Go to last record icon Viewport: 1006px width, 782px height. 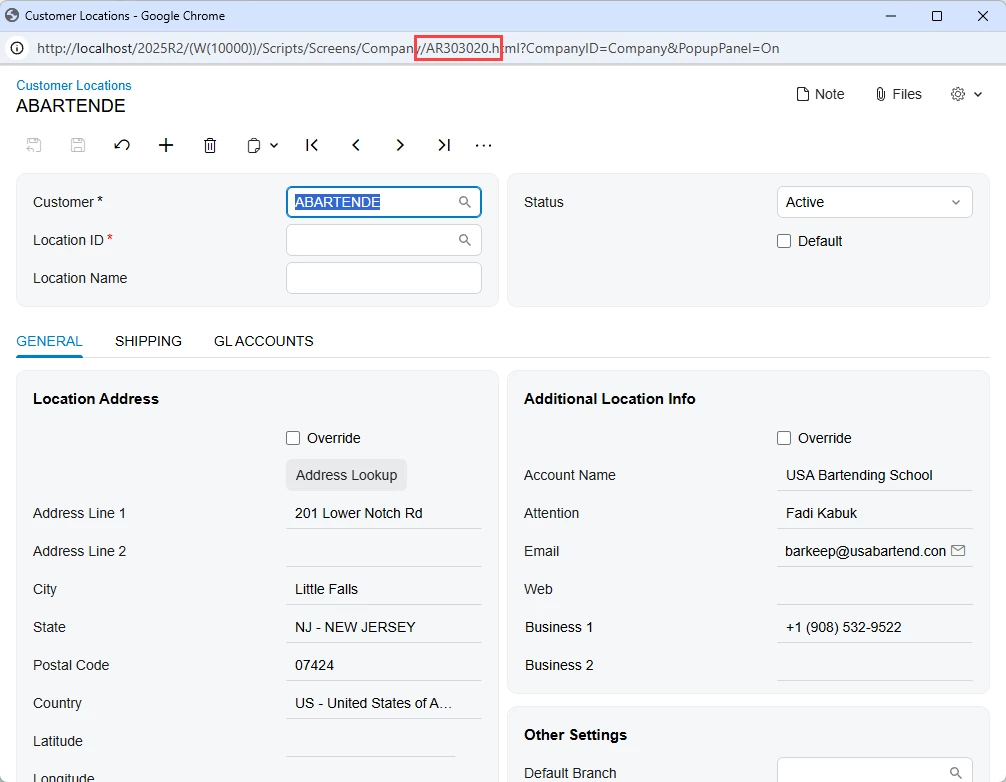click(x=444, y=145)
